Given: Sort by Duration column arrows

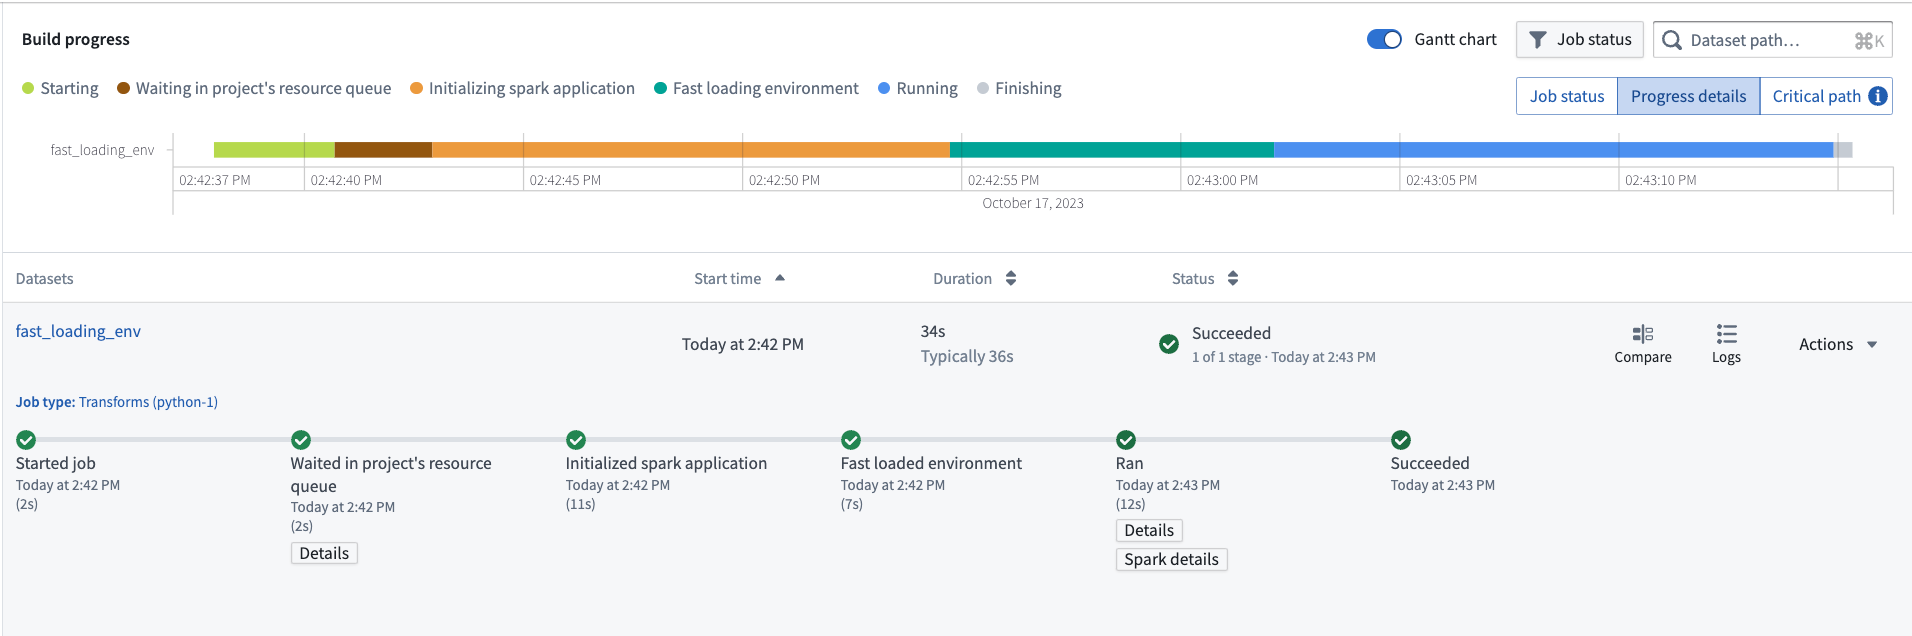Looking at the screenshot, I should (x=1011, y=278).
